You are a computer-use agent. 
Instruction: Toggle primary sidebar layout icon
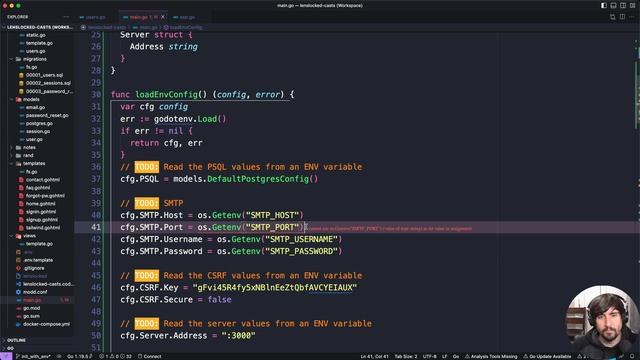pos(604,5)
